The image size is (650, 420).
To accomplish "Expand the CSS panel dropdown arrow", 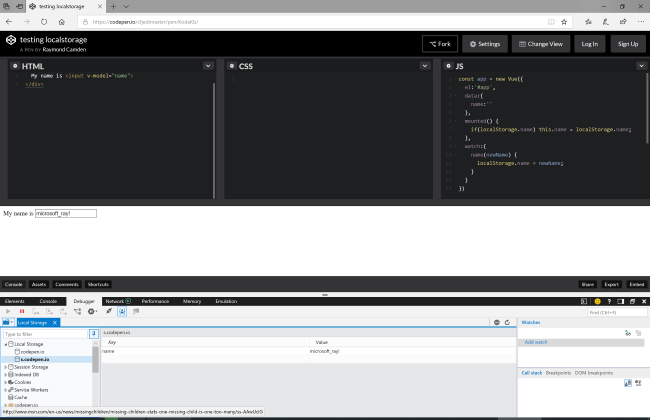I will point(425,66).
